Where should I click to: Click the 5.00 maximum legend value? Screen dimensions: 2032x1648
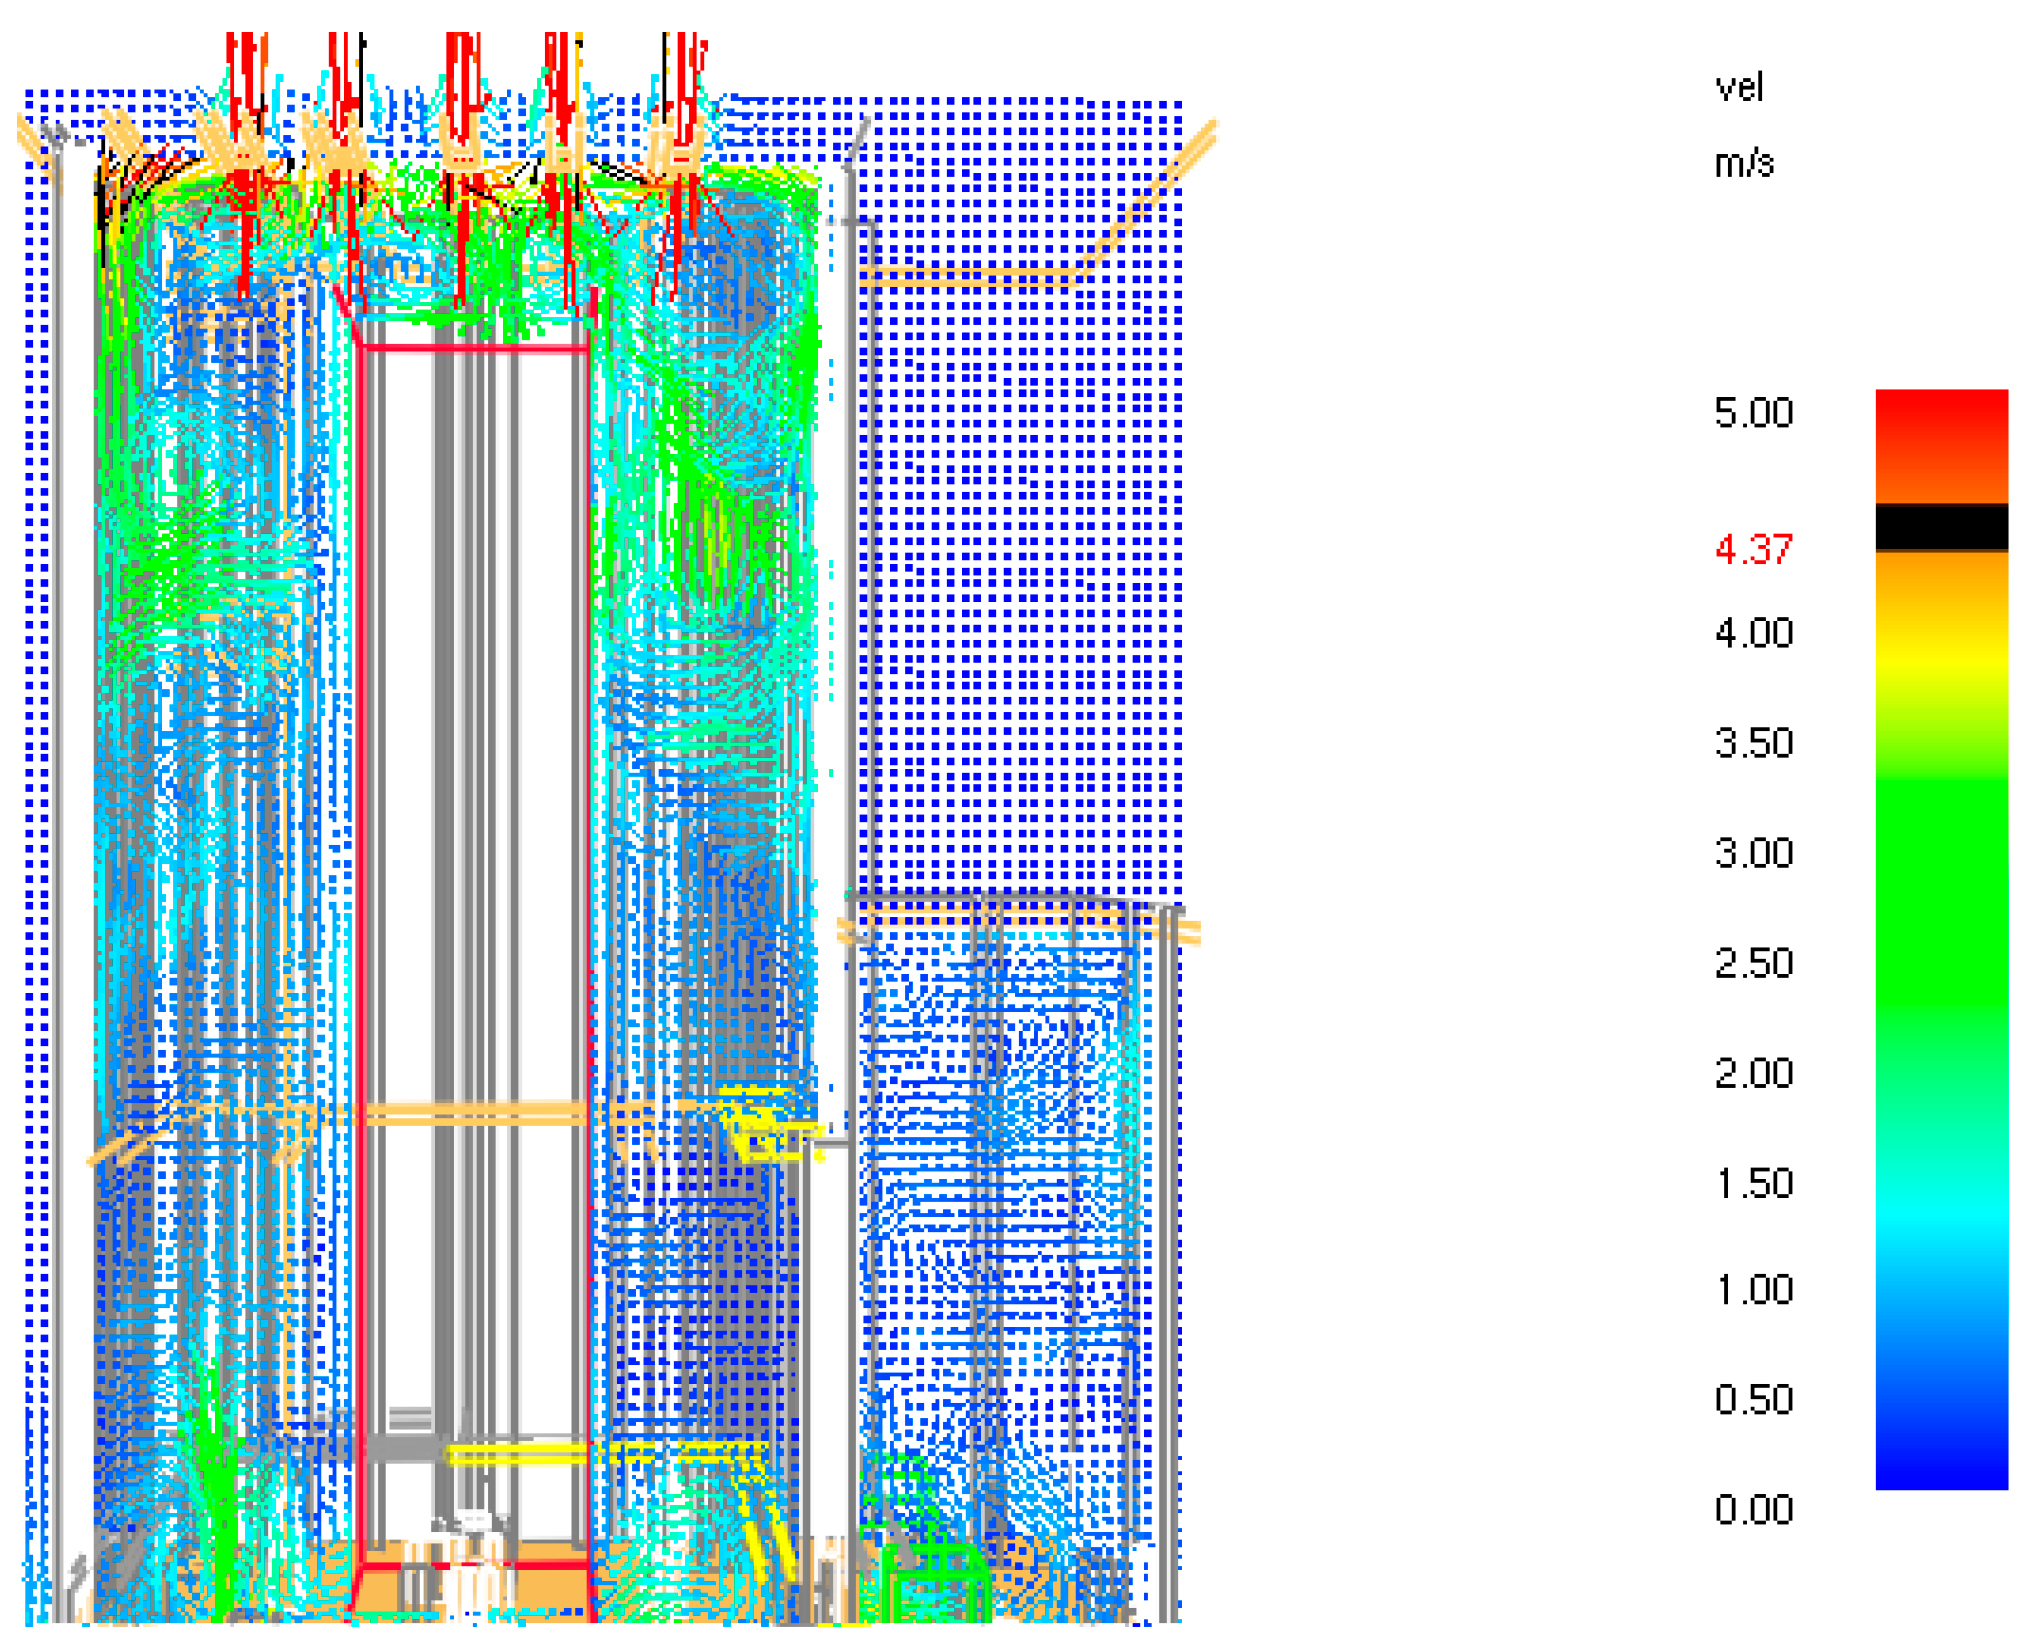click(1753, 413)
